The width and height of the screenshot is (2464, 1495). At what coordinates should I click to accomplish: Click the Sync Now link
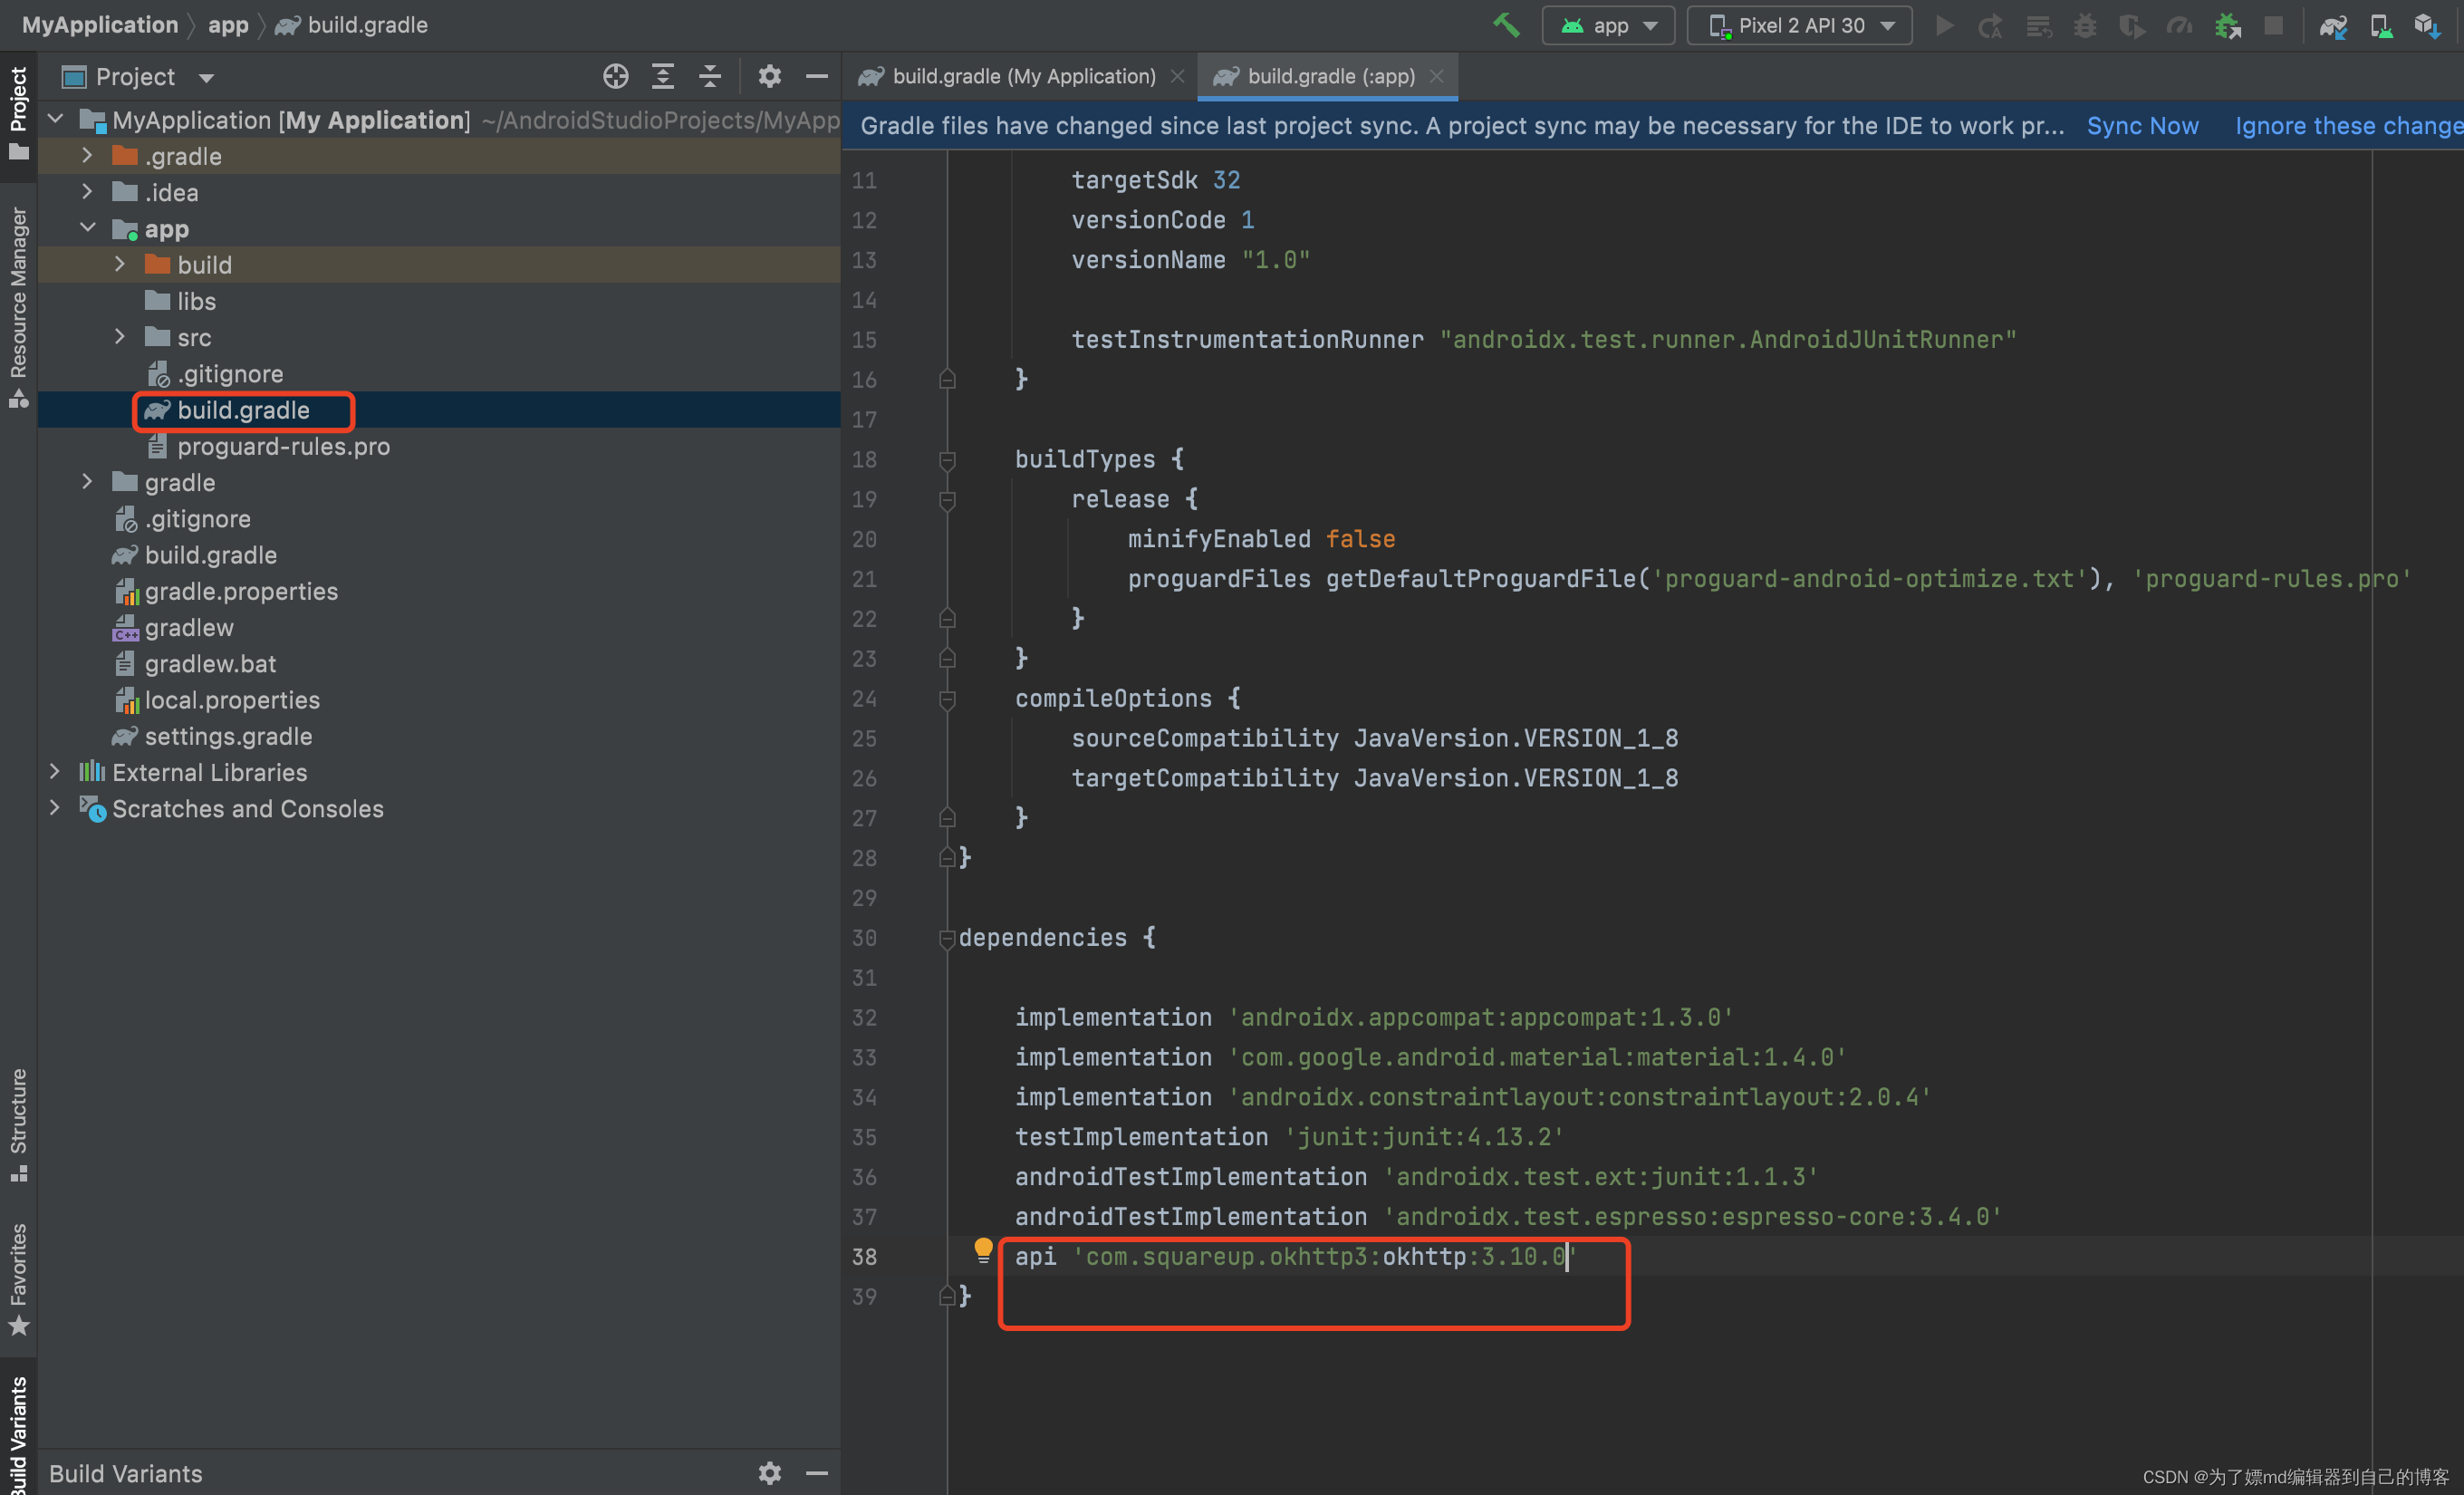[2142, 125]
